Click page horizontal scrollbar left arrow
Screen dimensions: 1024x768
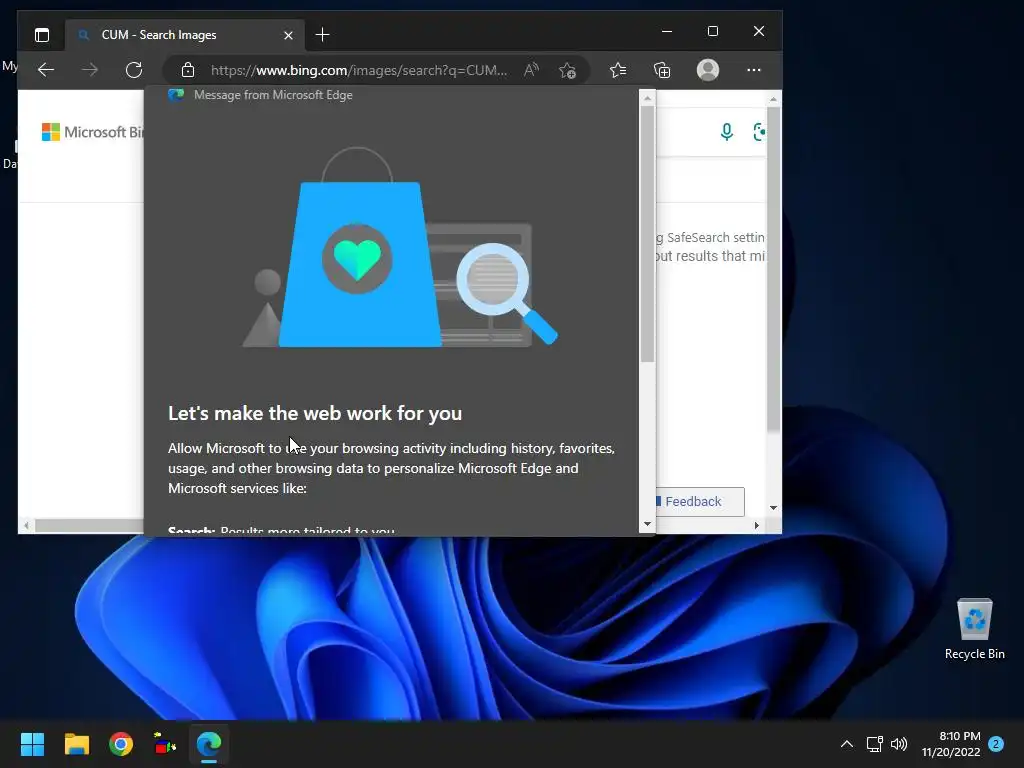tap(26, 525)
